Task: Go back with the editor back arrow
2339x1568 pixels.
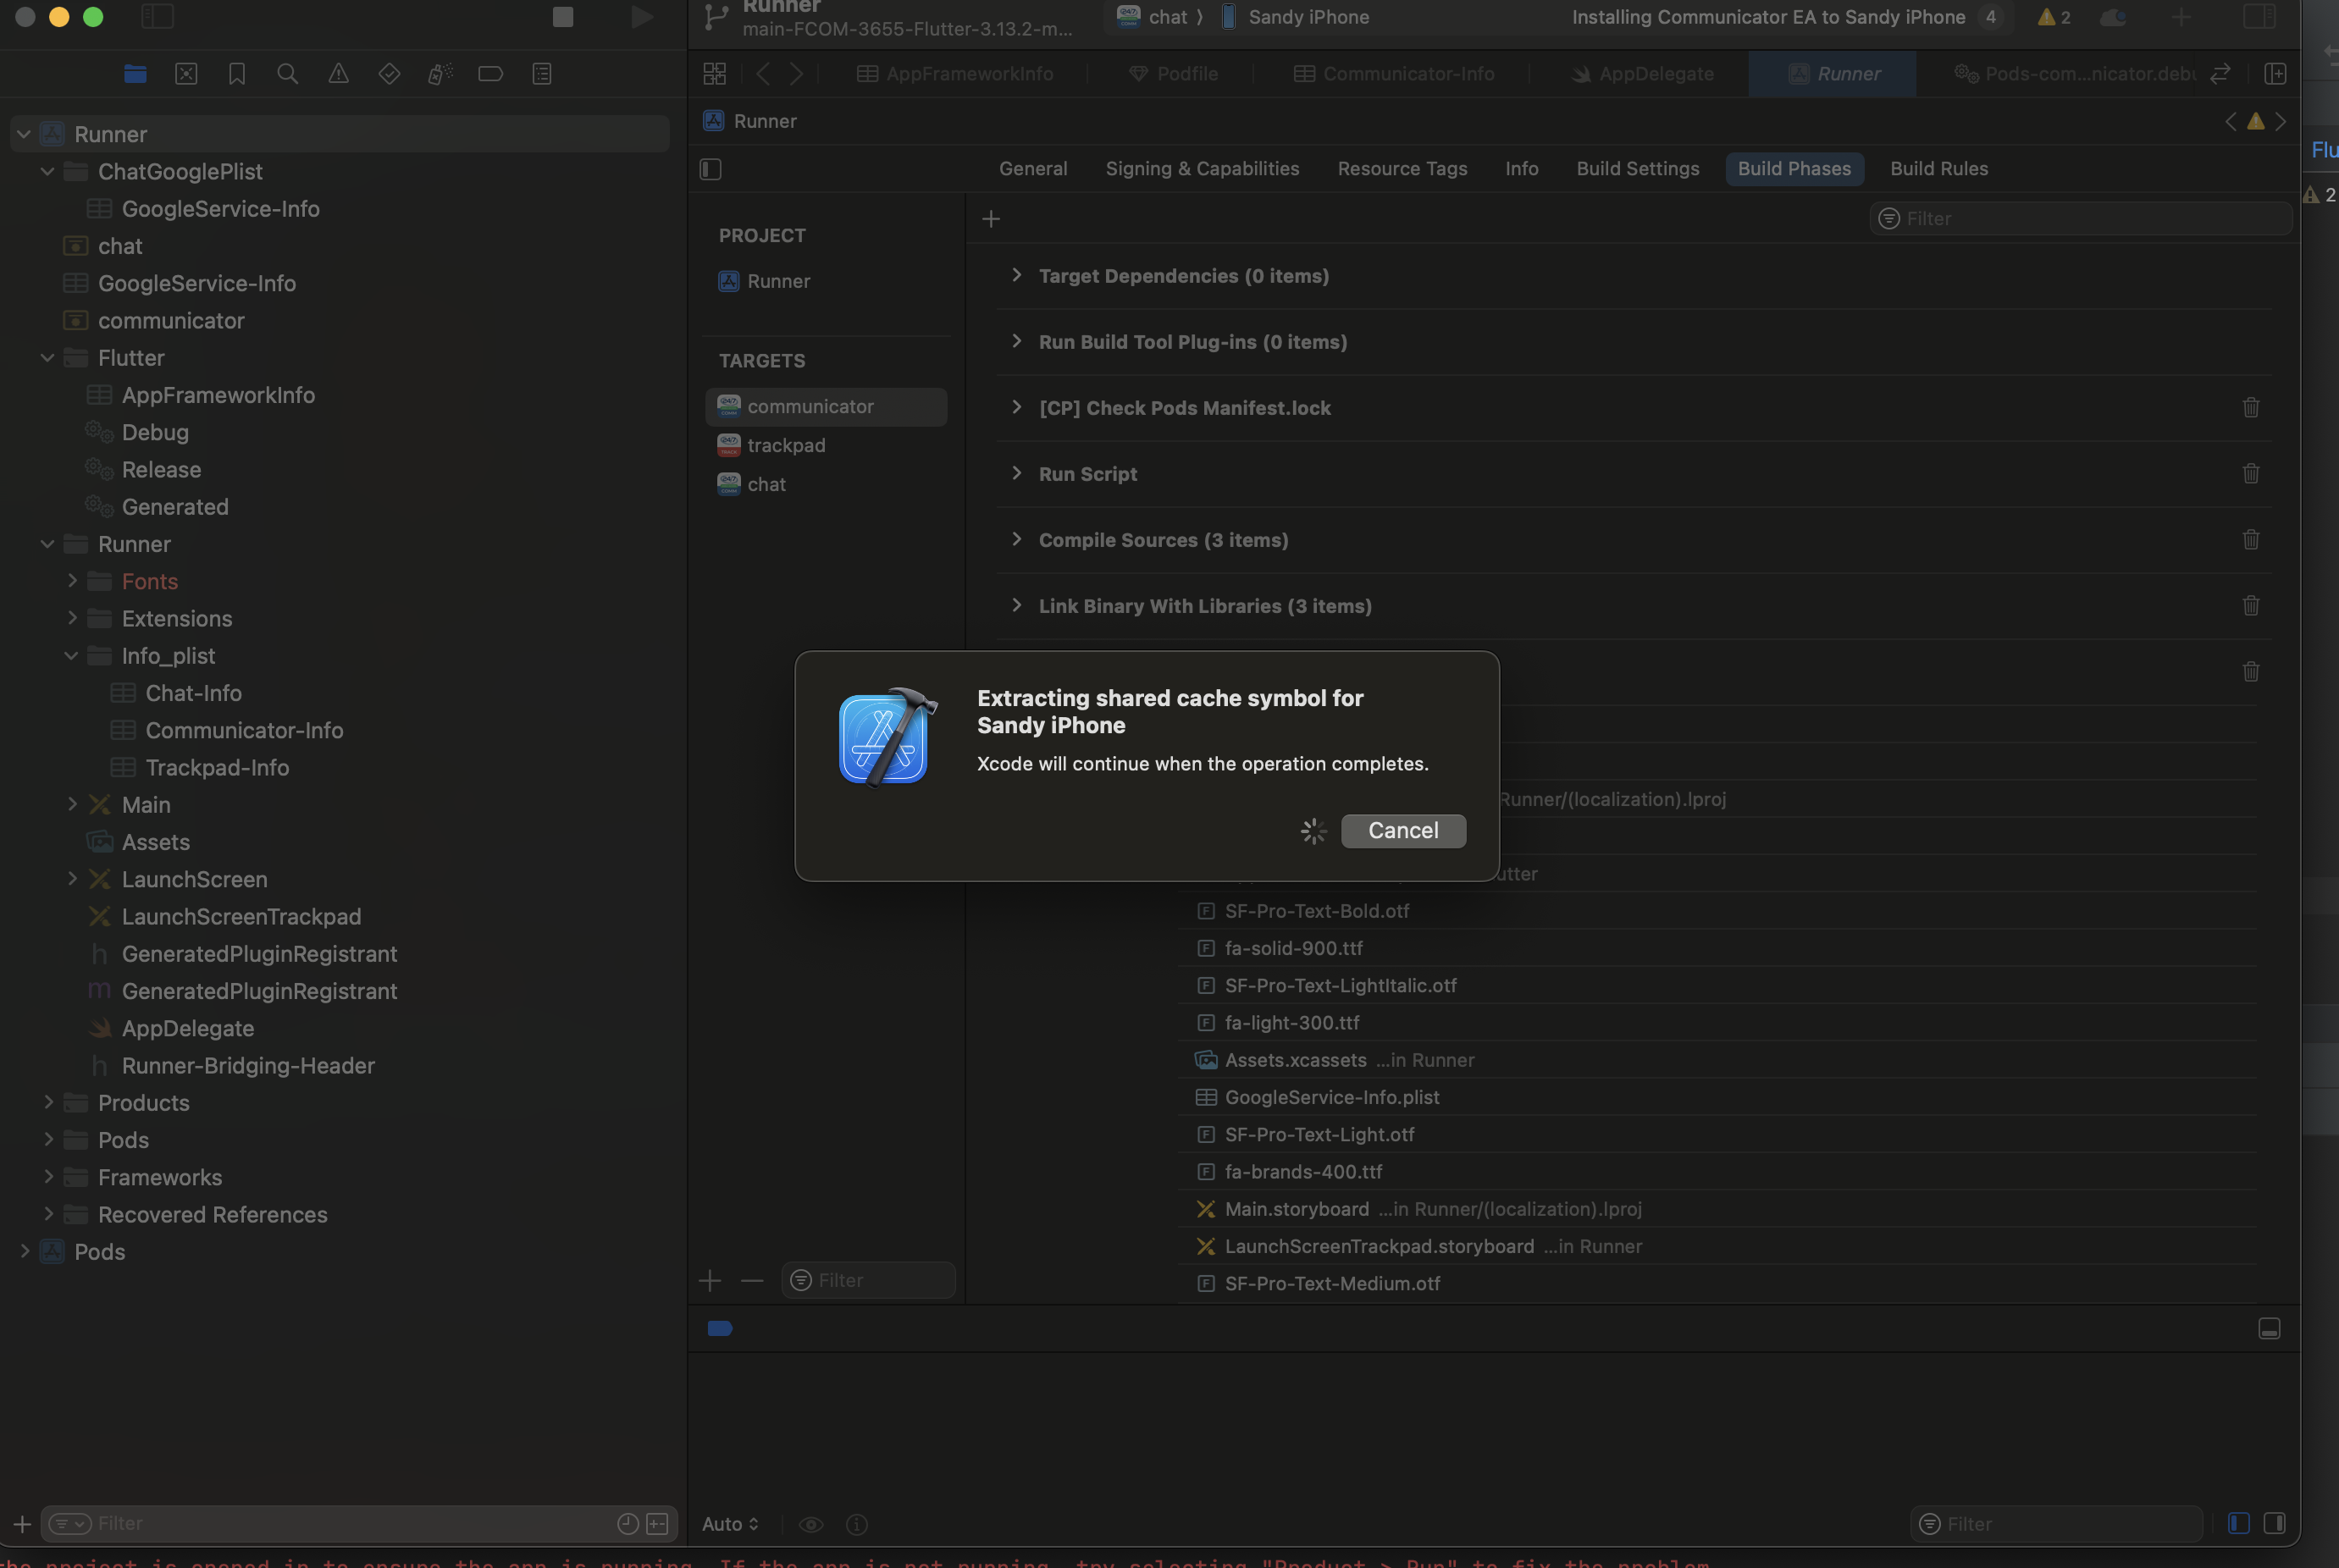Action: [x=763, y=74]
